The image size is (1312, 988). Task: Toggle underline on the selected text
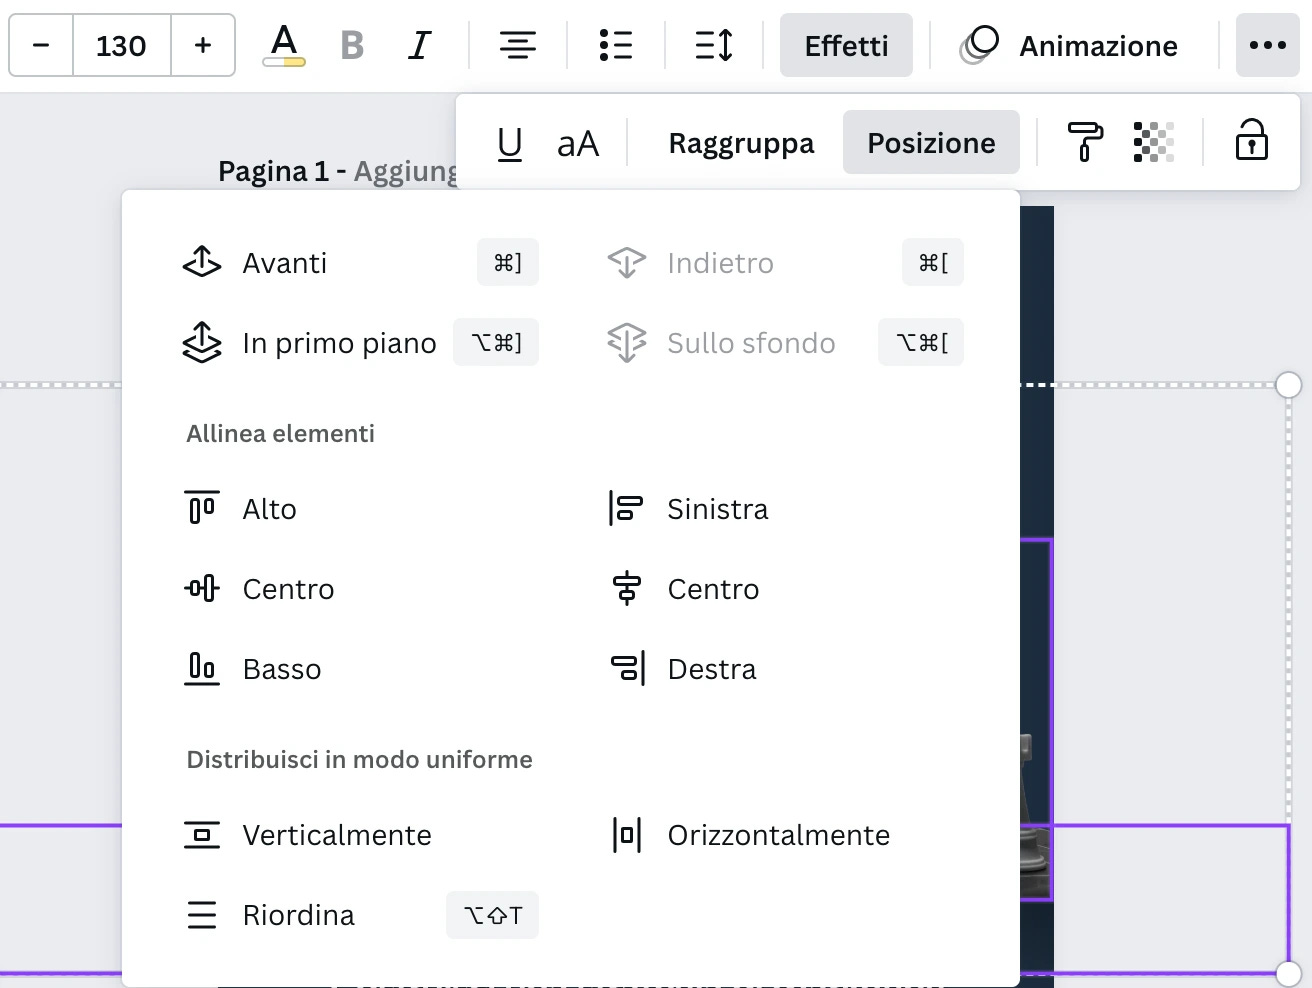coord(510,142)
